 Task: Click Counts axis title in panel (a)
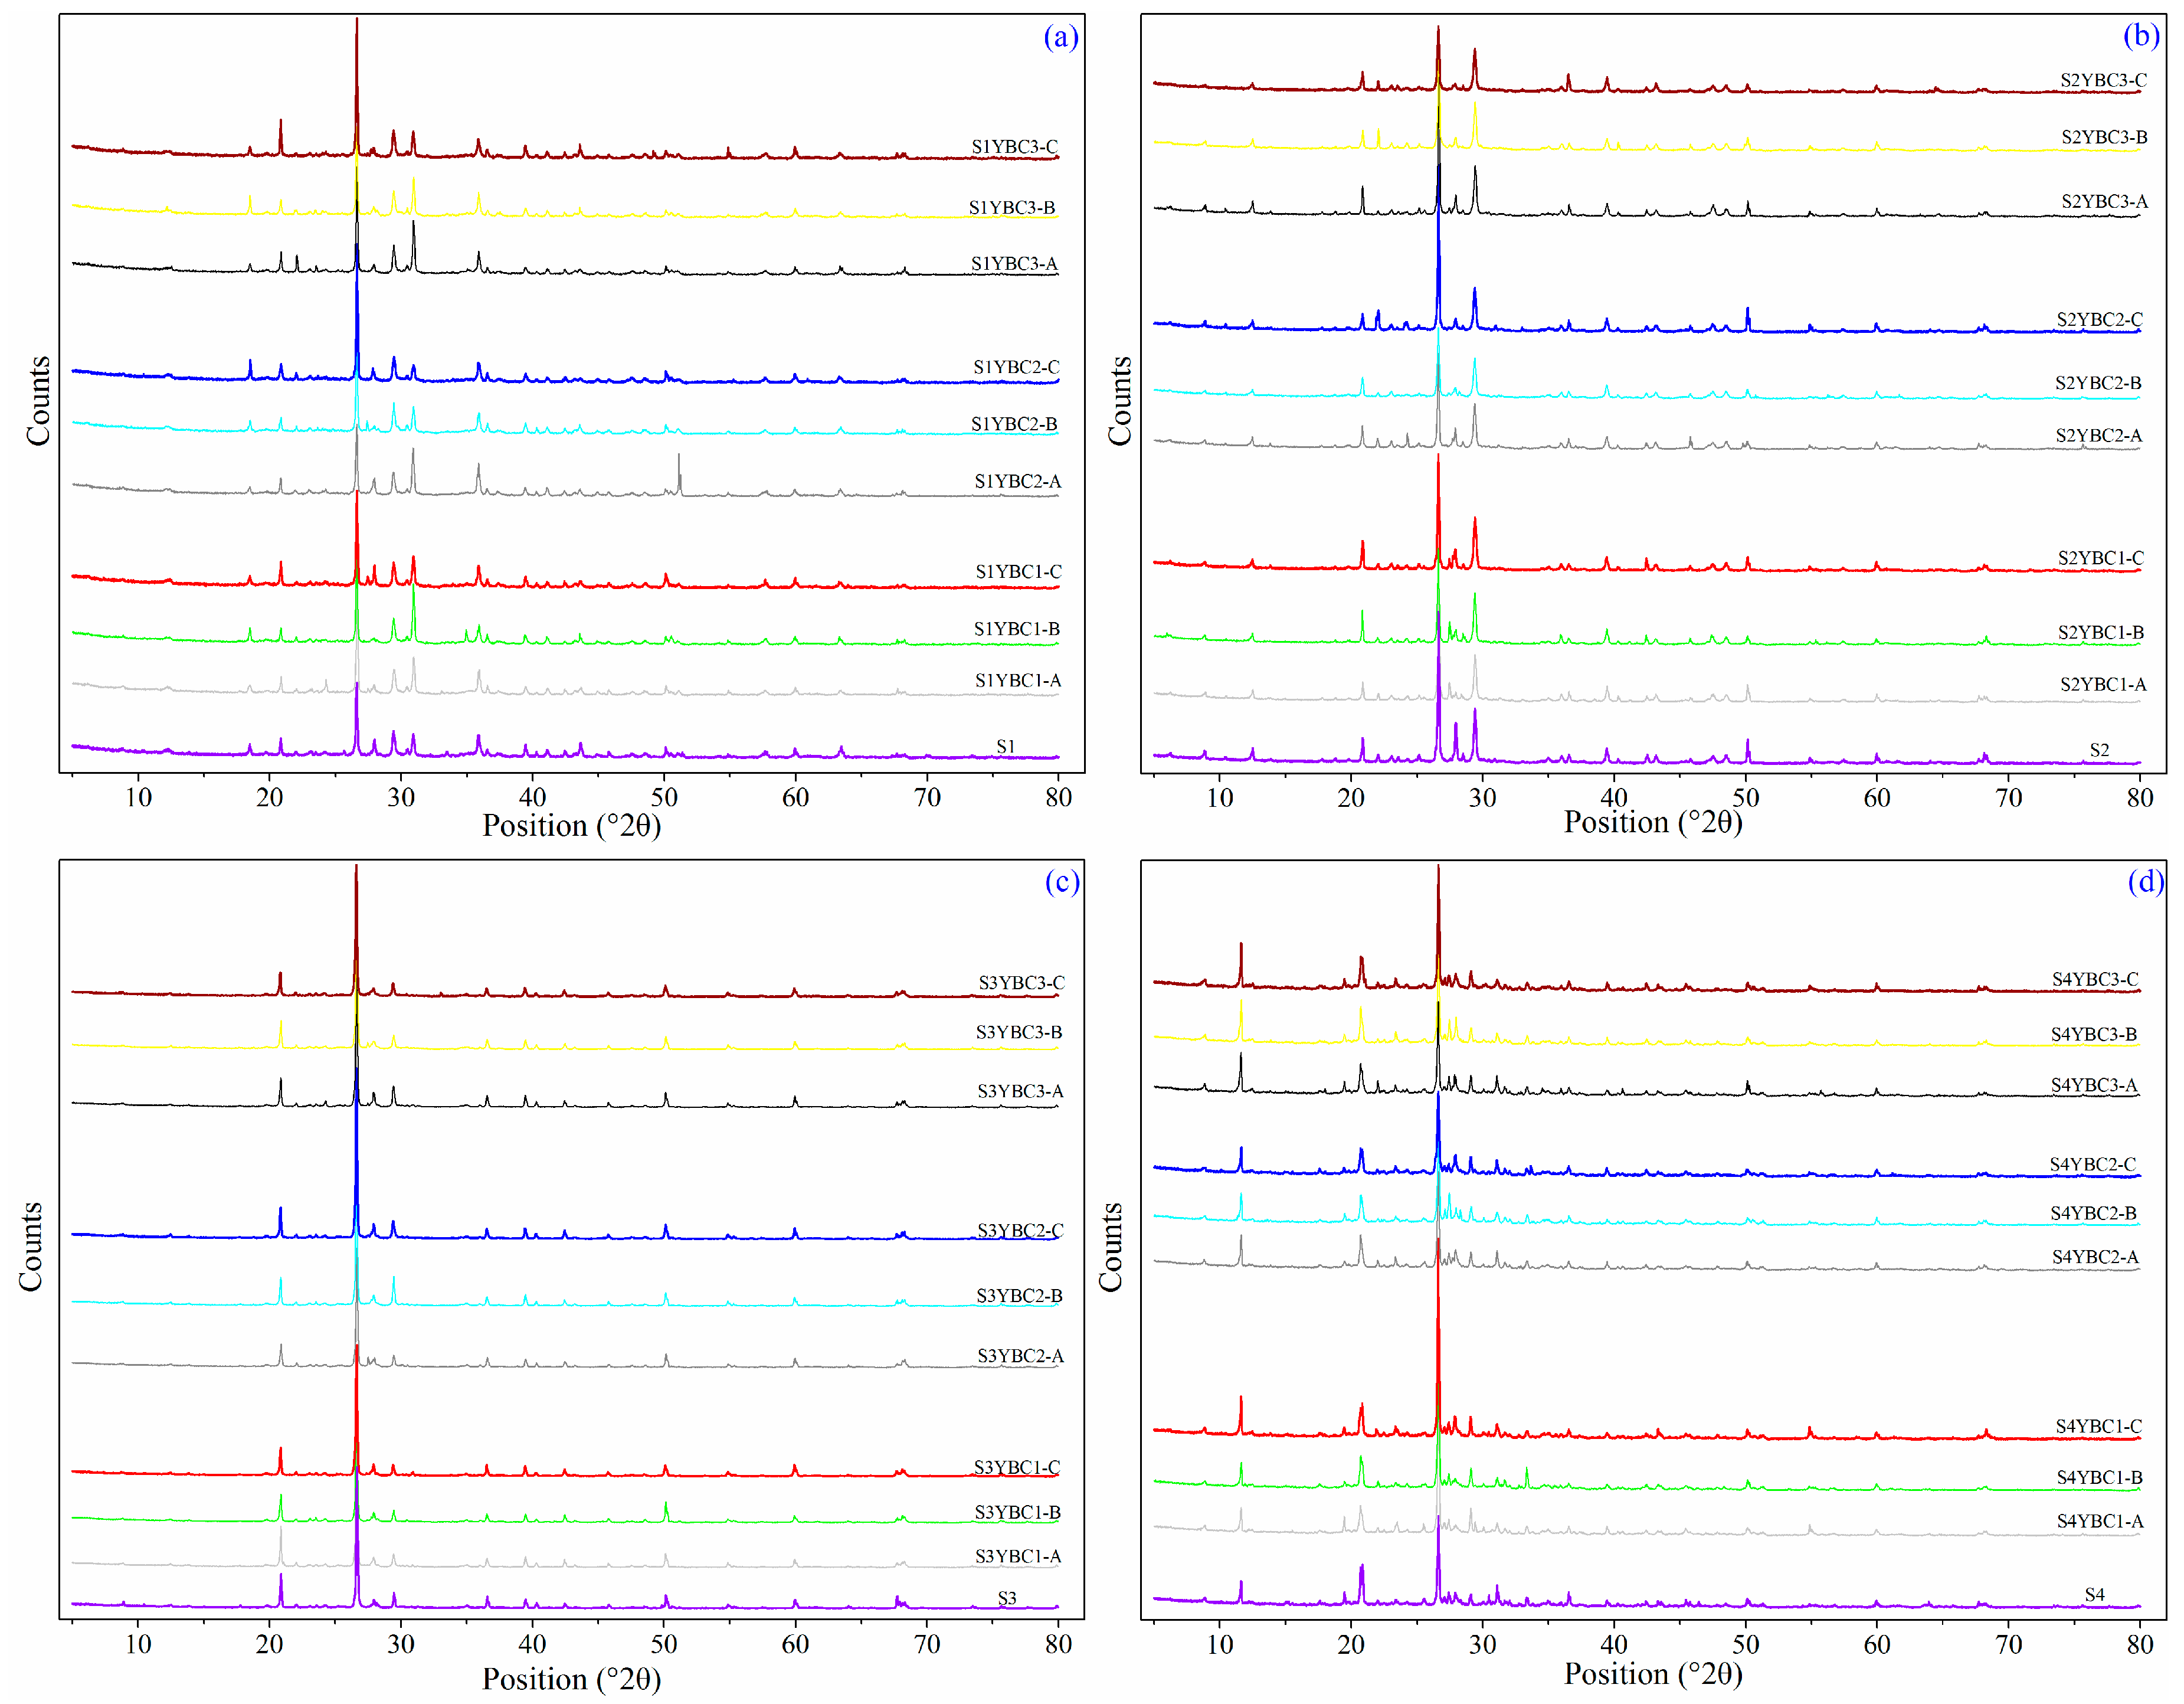pos(38,400)
